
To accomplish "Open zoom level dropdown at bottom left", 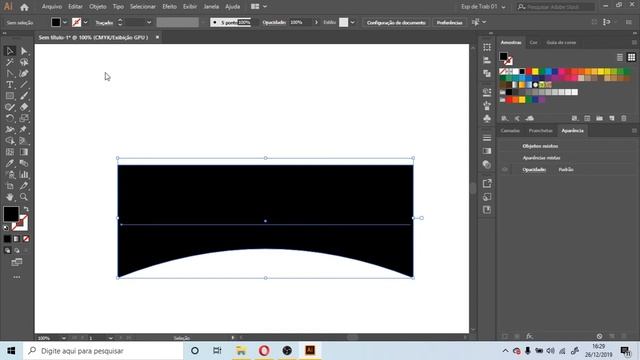I will [64, 338].
